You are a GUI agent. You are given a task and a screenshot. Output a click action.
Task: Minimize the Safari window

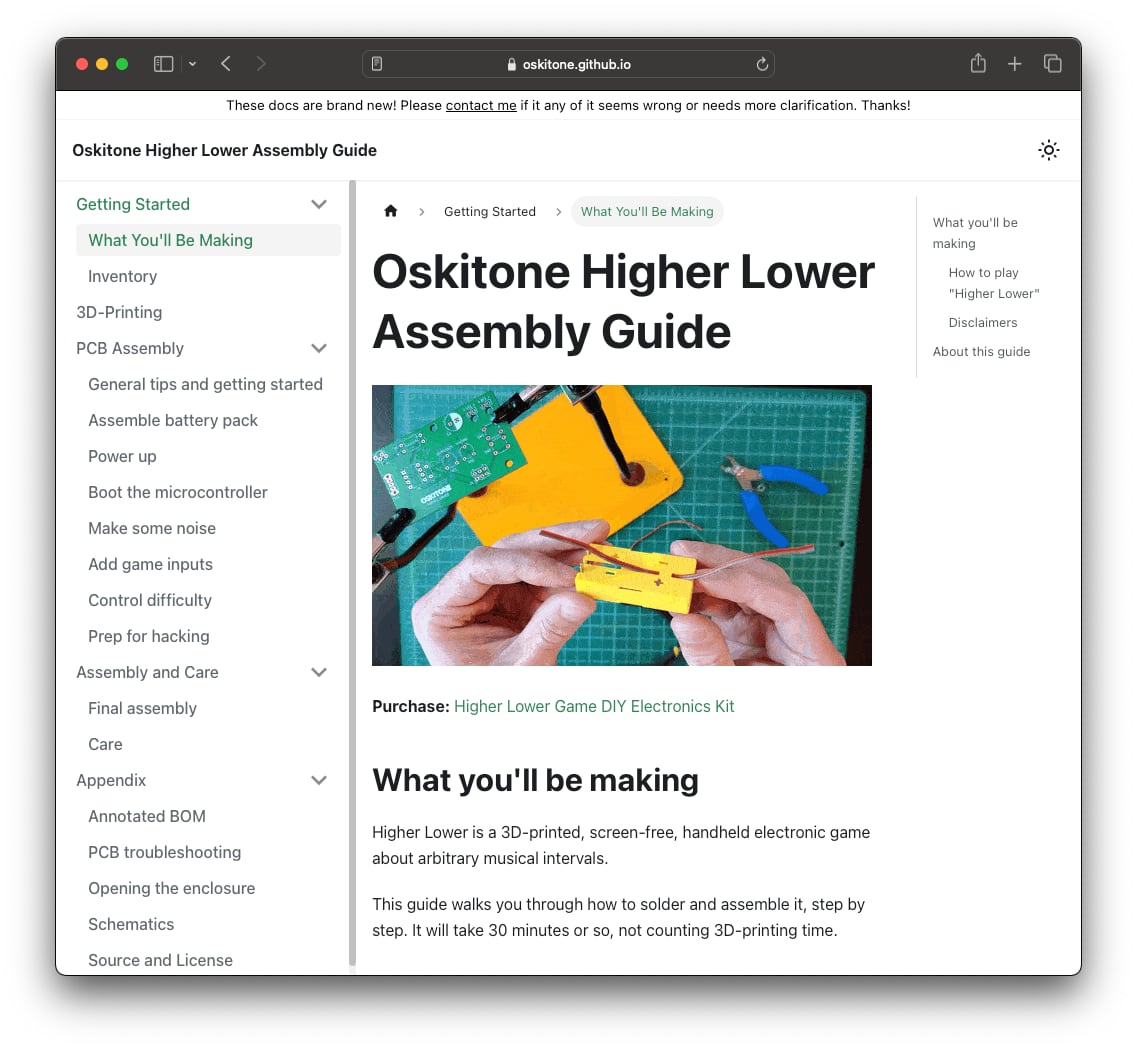point(102,65)
